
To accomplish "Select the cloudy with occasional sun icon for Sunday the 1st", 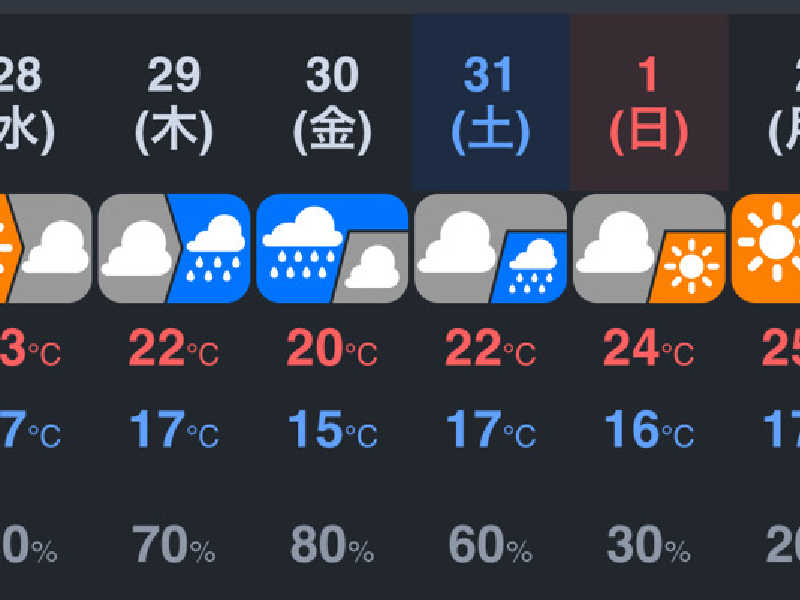I will tap(649, 248).
